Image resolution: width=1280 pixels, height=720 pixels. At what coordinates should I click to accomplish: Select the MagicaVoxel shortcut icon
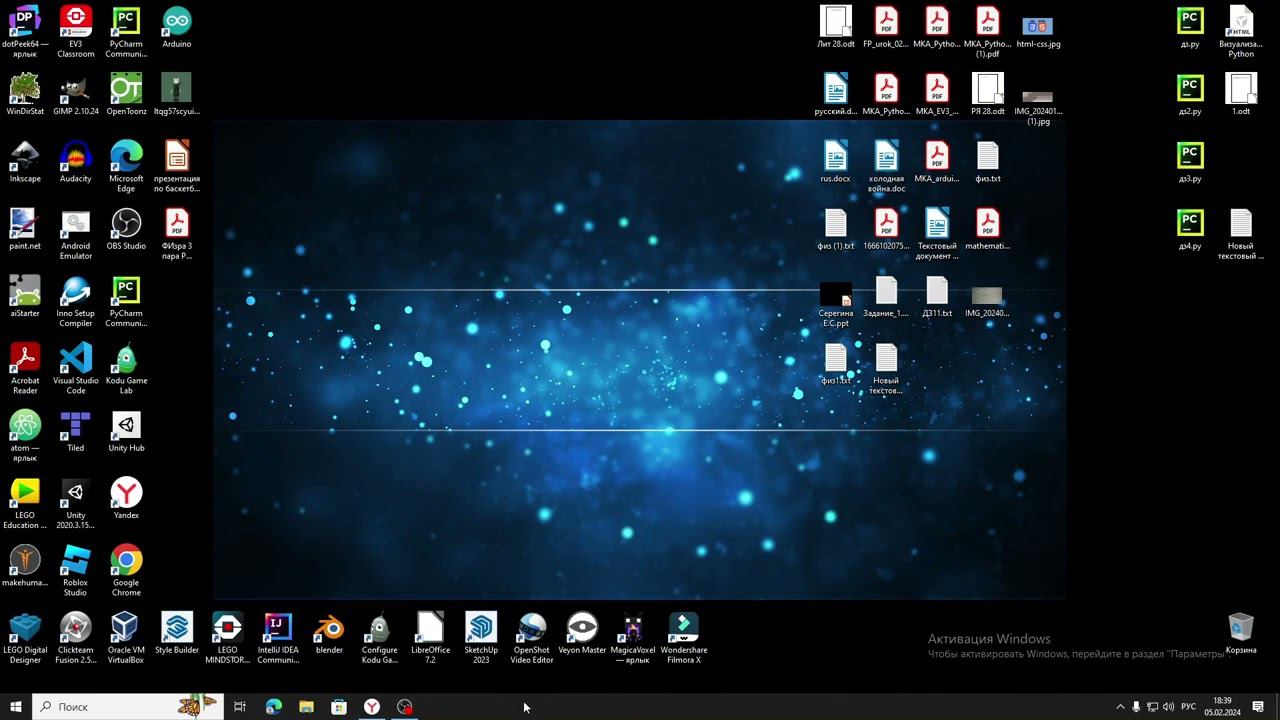pos(633,637)
